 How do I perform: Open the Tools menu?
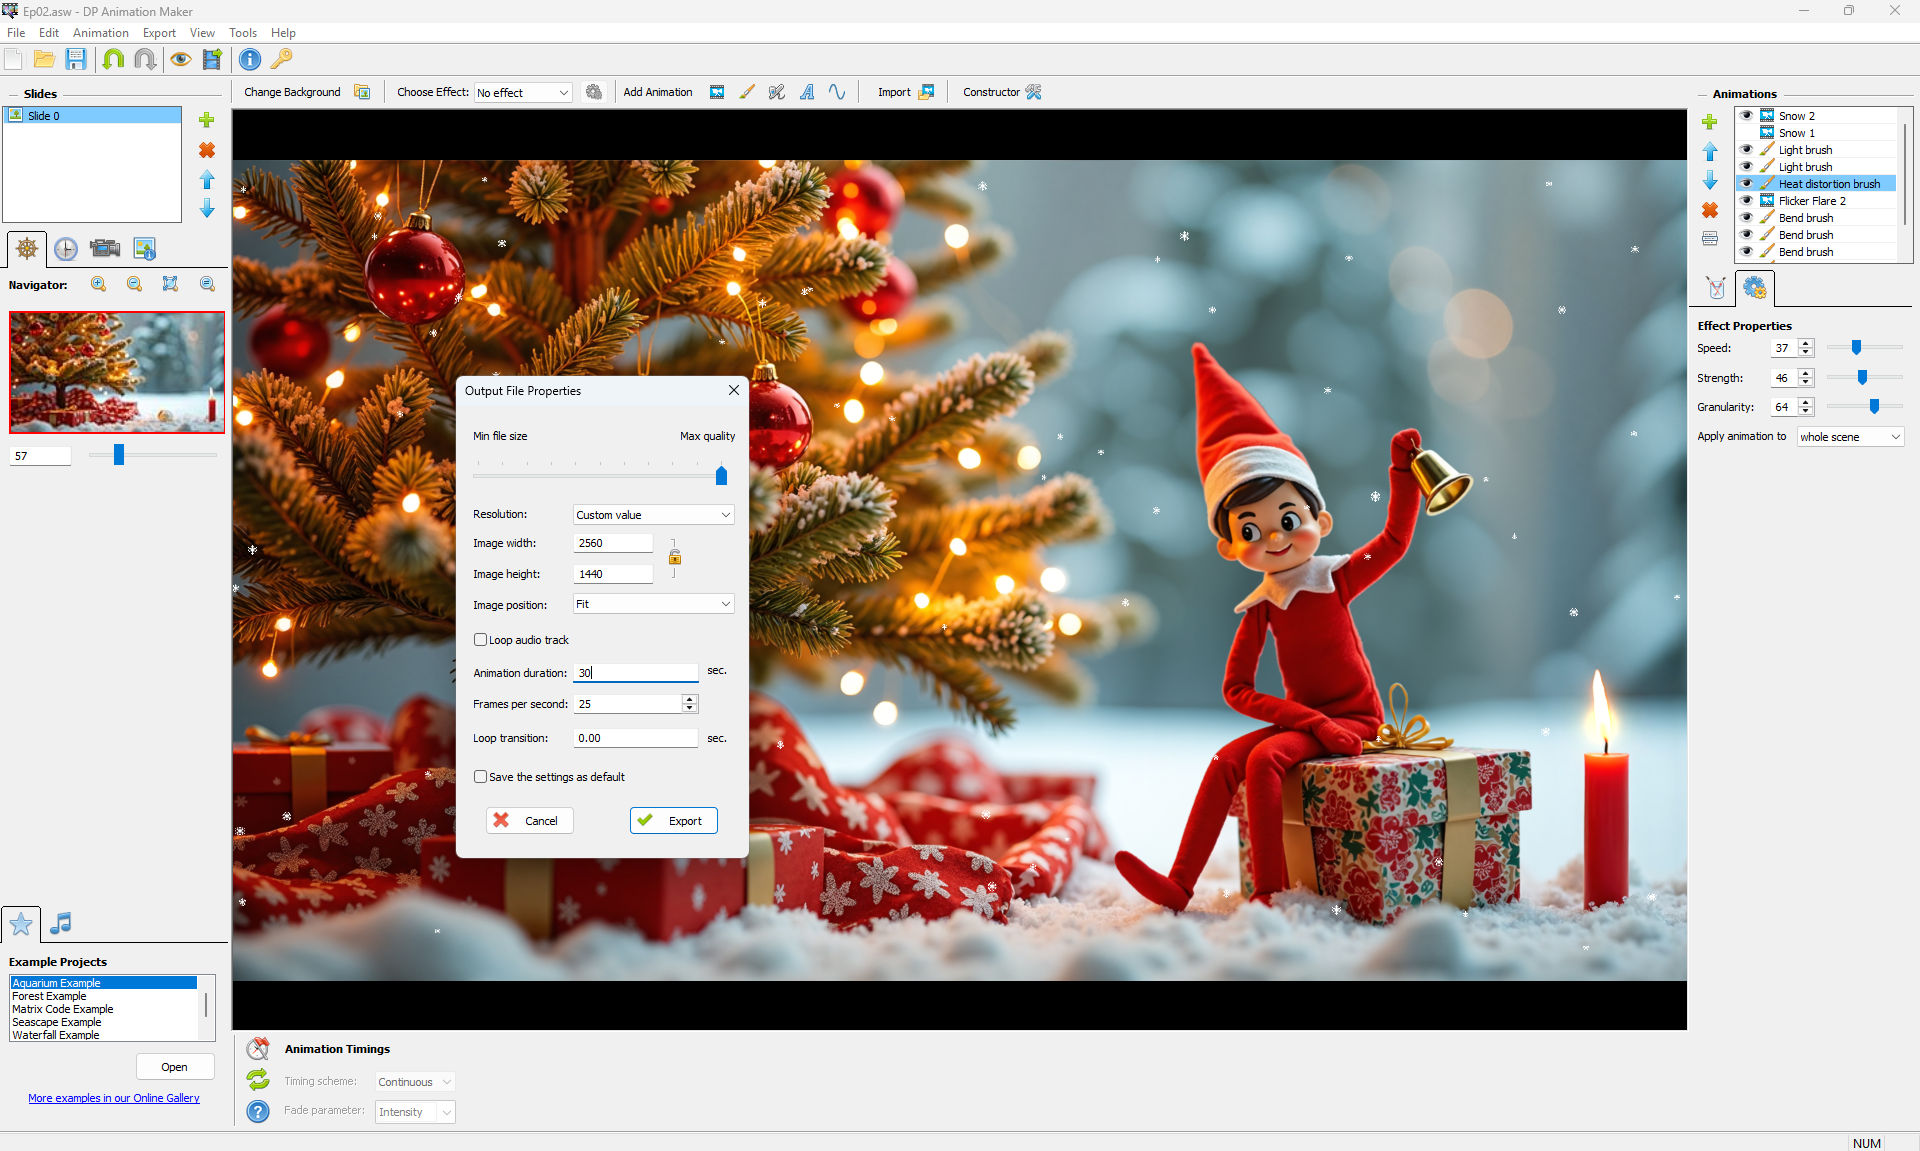click(x=242, y=33)
